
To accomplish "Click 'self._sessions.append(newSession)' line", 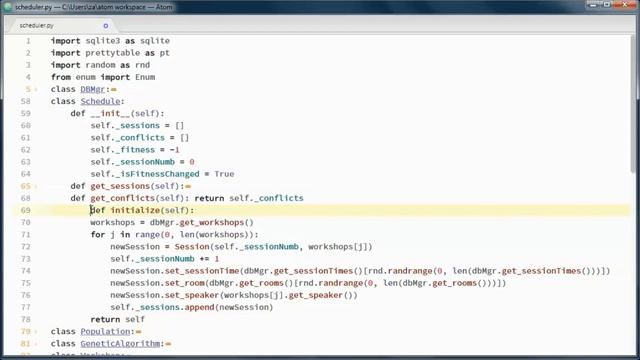I will (192, 307).
